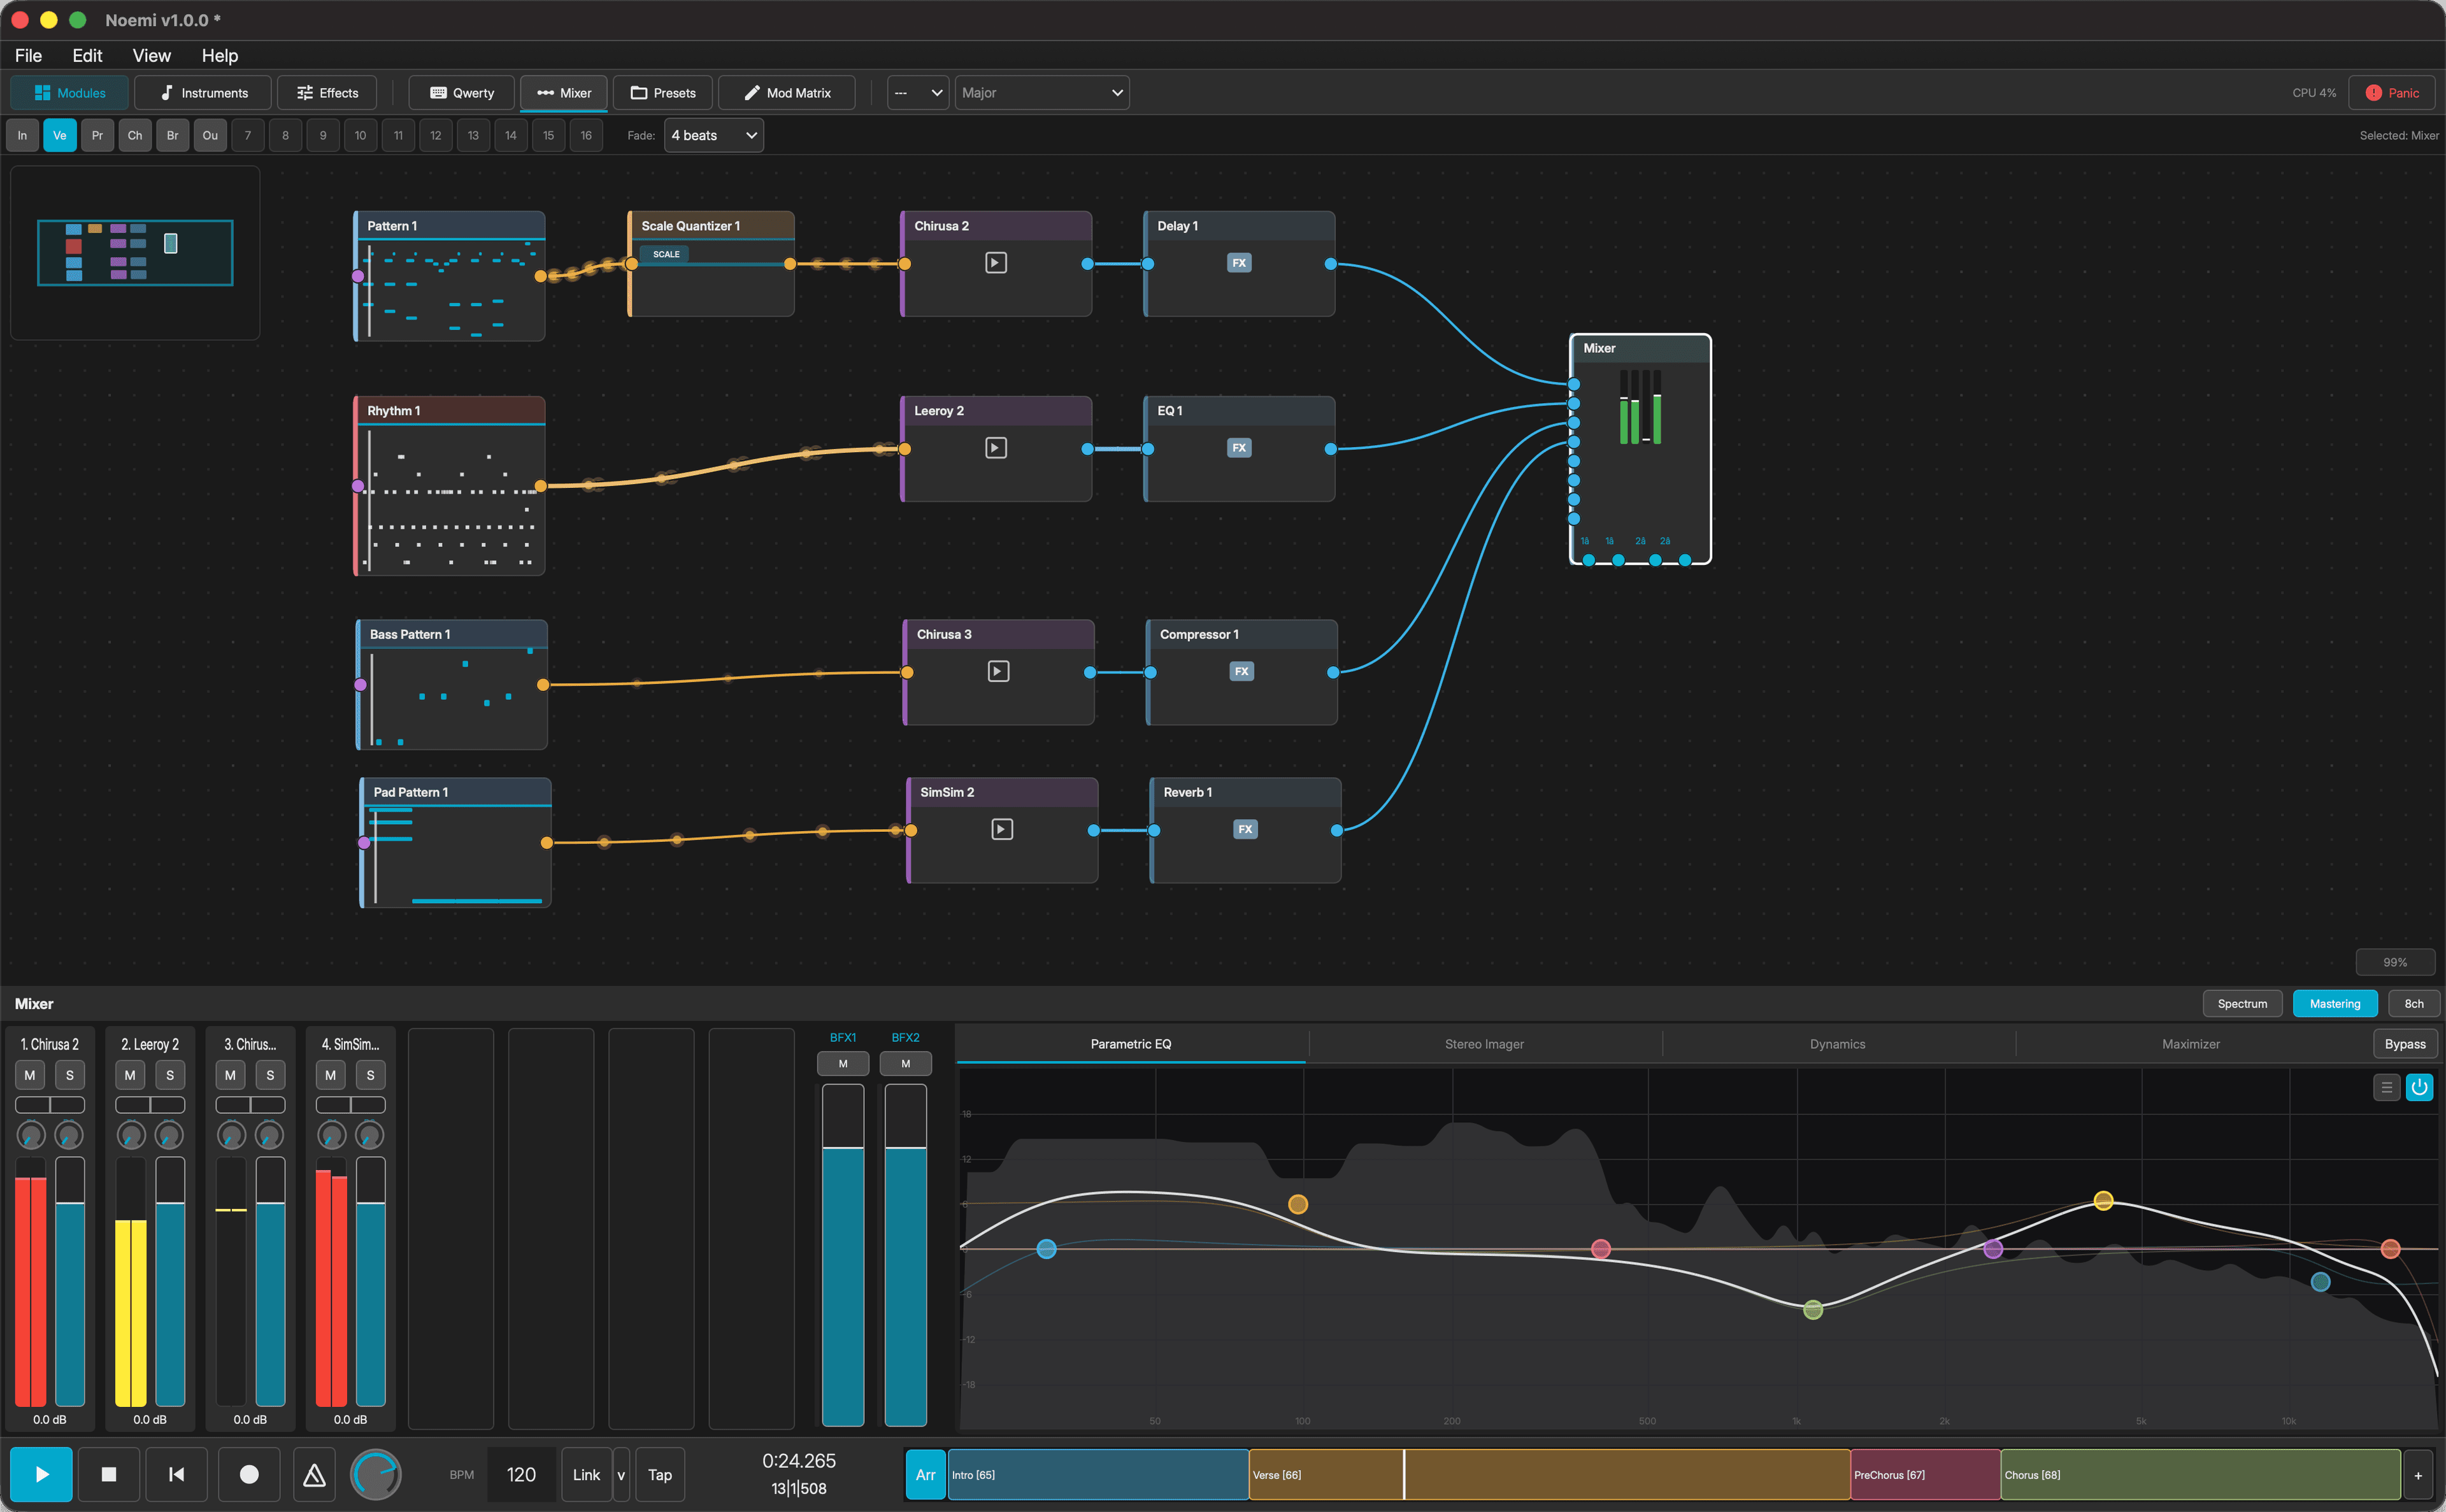Click the Arr arrangement button
The width and height of the screenshot is (2446, 1512).
coord(925,1474)
